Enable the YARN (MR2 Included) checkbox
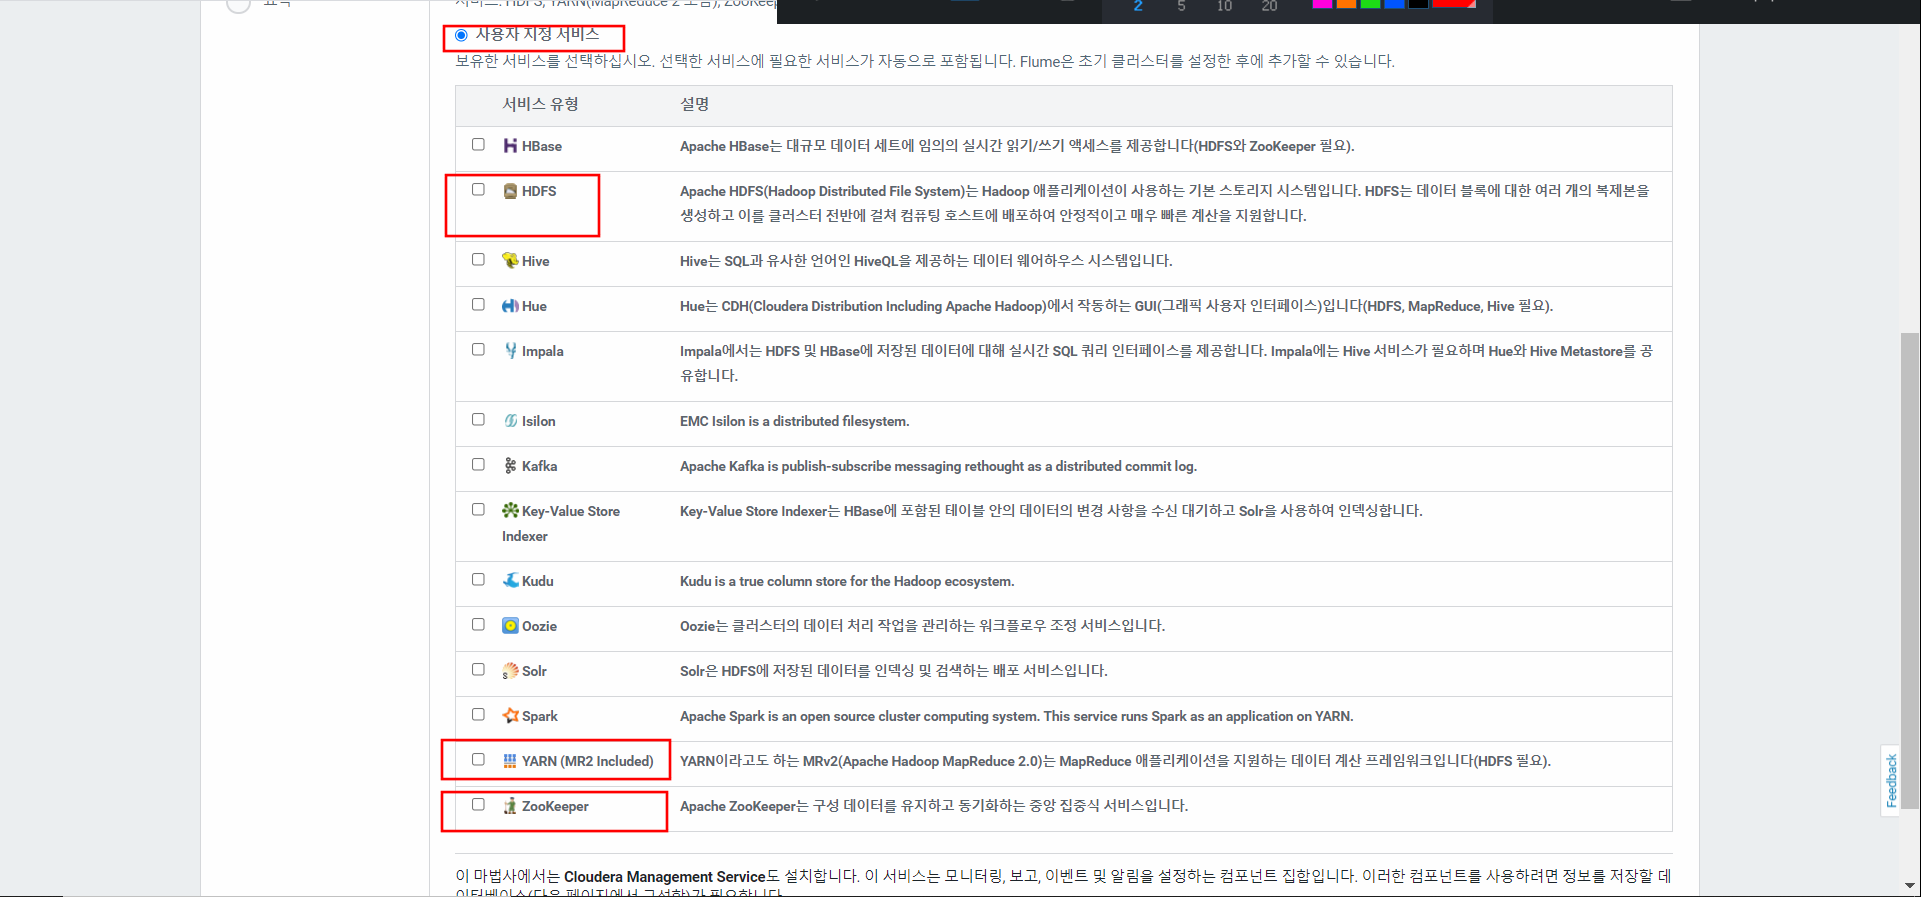Viewport: 1921px width, 897px height. pyautogui.click(x=478, y=759)
